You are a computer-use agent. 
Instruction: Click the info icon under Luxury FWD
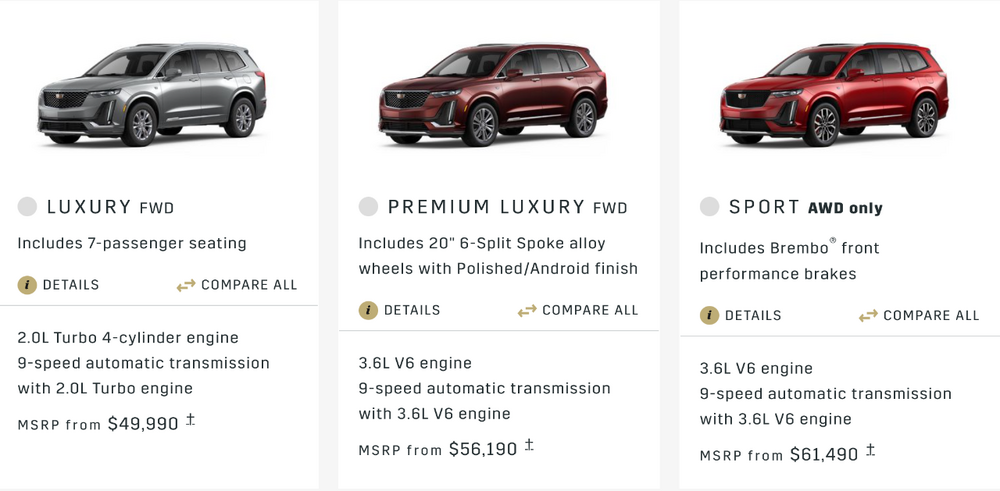(27, 285)
